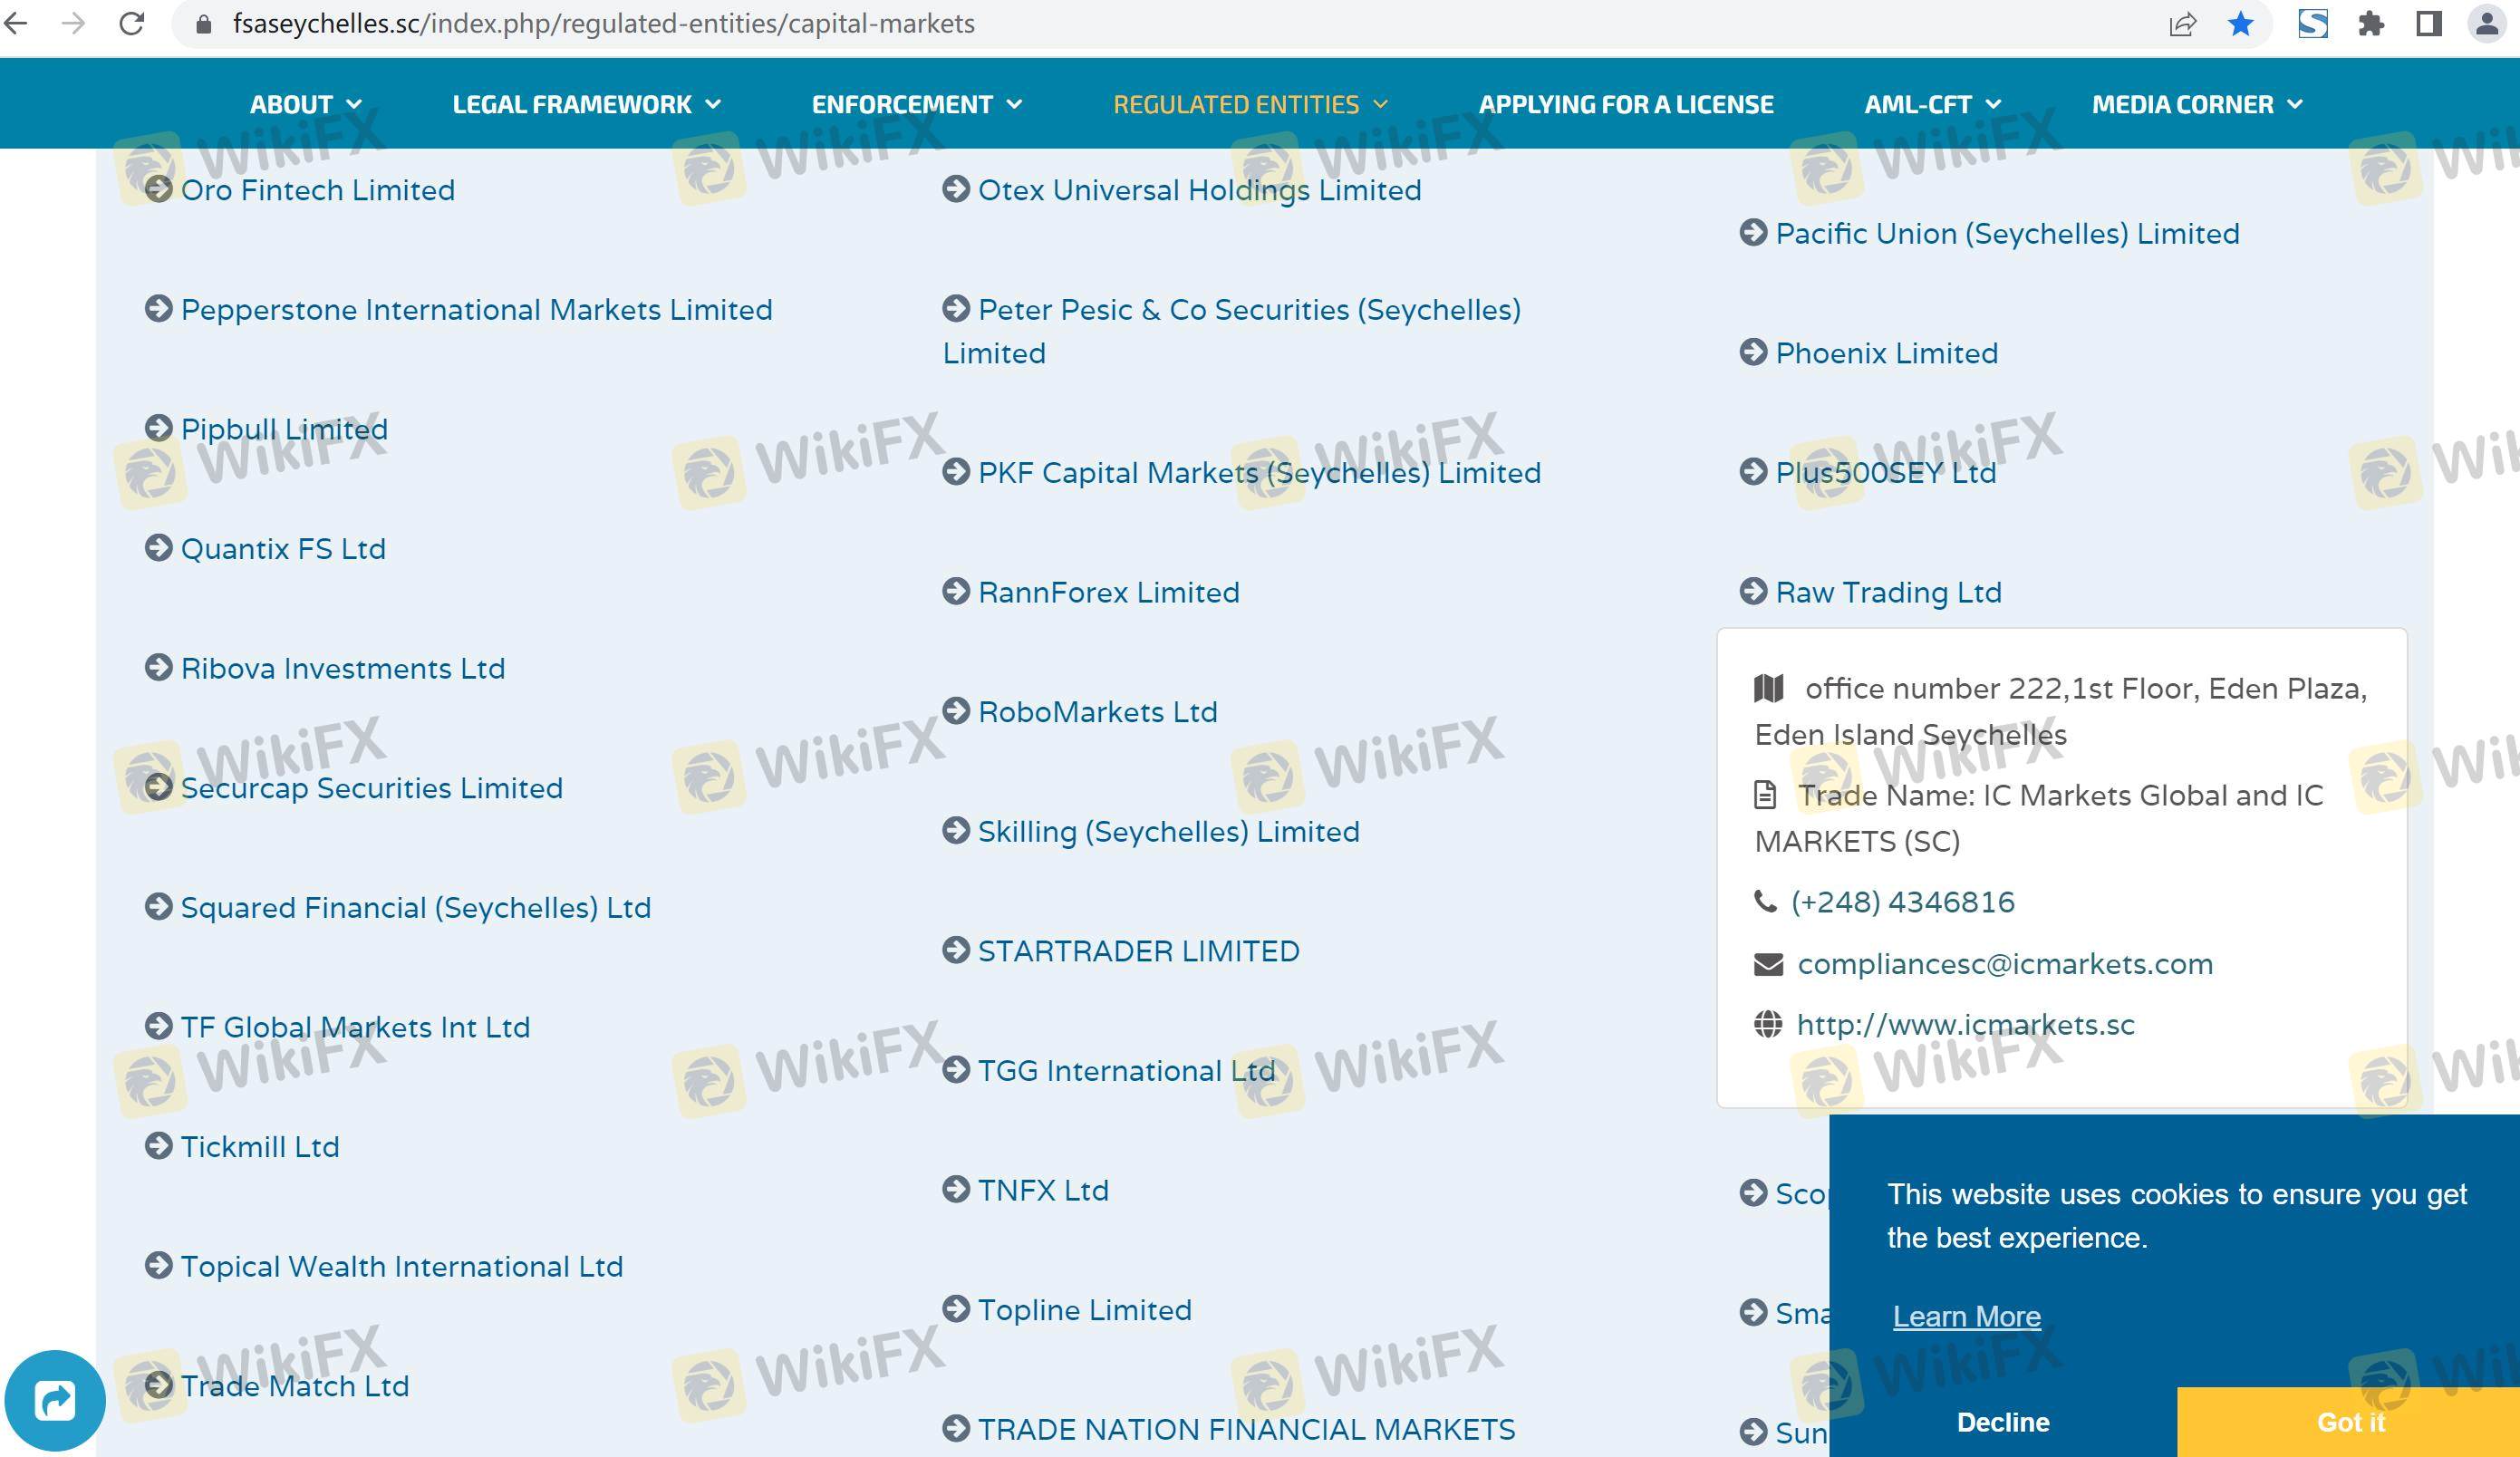Expand the Tickmill Ltd entry
Screen dimensions: 2520x1457
coord(259,1147)
